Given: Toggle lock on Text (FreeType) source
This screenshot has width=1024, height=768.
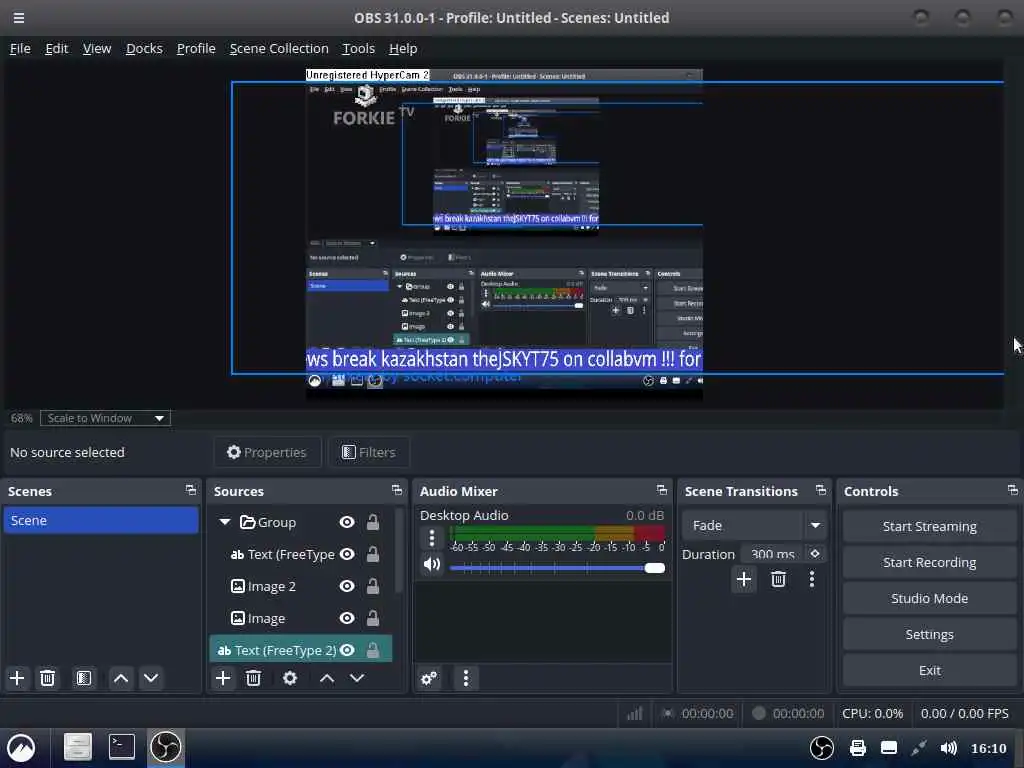Looking at the screenshot, I should pyautogui.click(x=373, y=554).
